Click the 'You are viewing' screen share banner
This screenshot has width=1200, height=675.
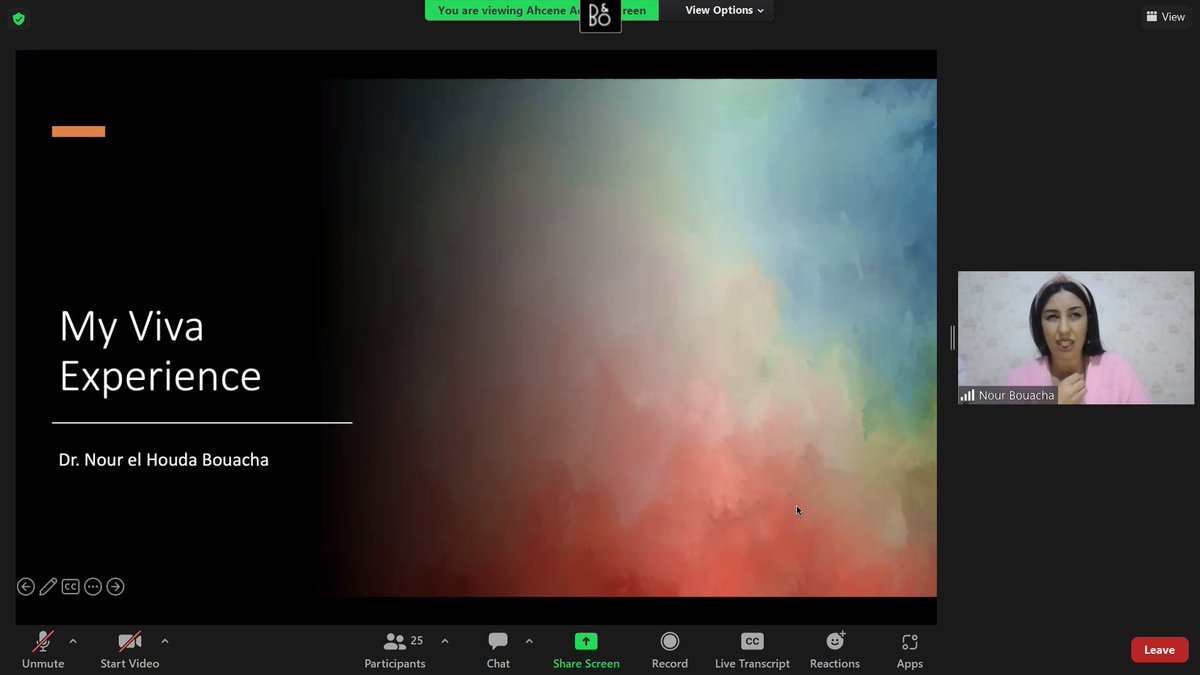(x=541, y=10)
